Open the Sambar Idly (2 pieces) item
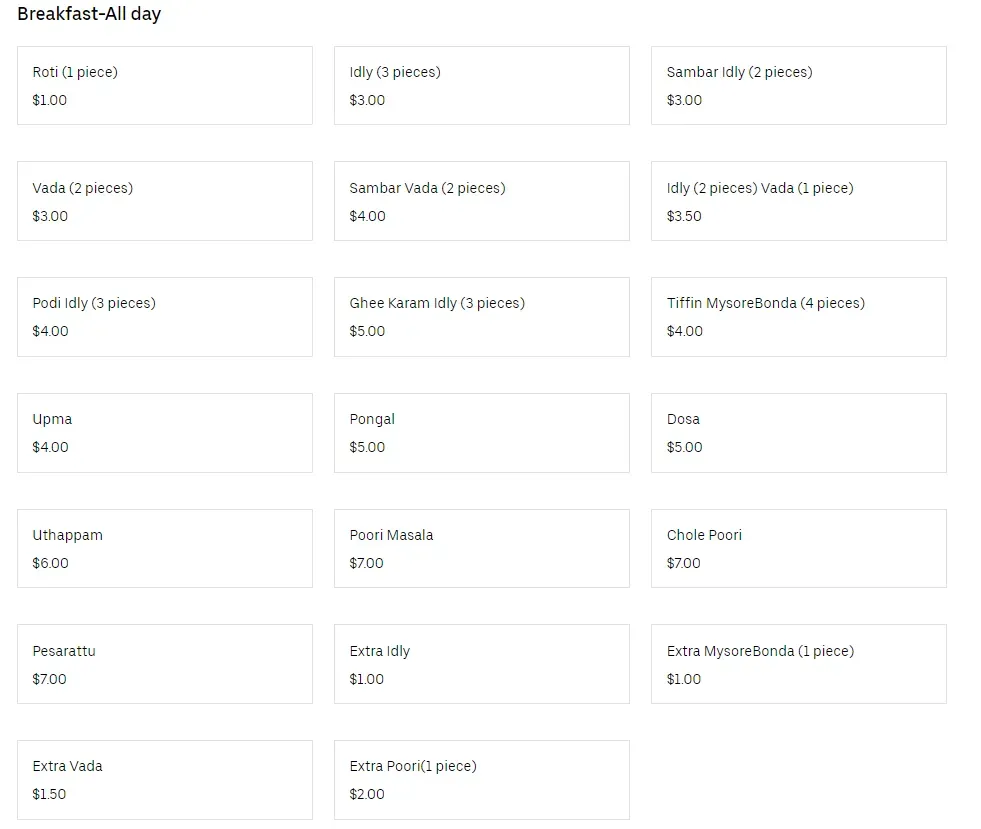 798,86
